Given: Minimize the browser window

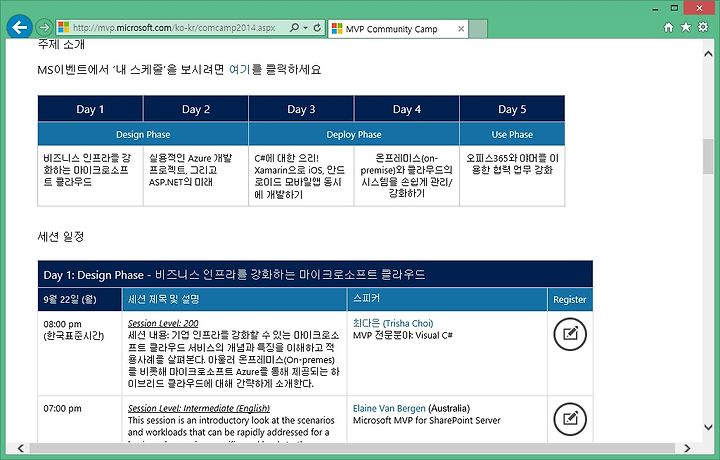Looking at the screenshot, I should [x=656, y=8].
